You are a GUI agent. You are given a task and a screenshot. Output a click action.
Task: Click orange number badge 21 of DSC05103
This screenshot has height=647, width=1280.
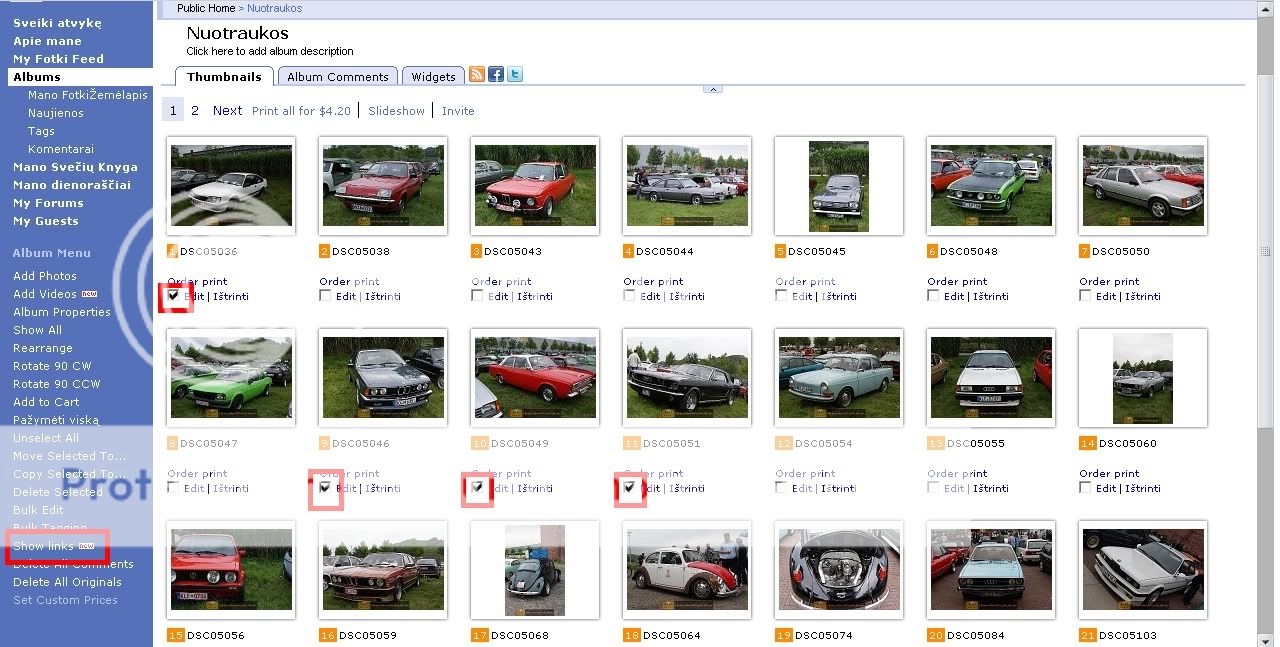[1088, 635]
